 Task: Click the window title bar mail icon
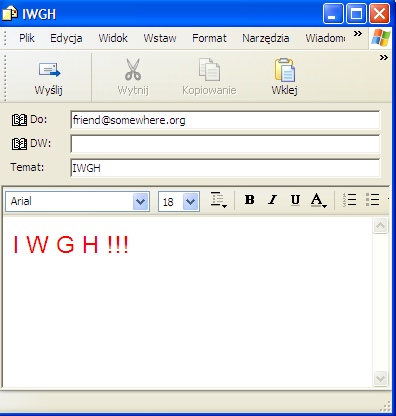10,13
